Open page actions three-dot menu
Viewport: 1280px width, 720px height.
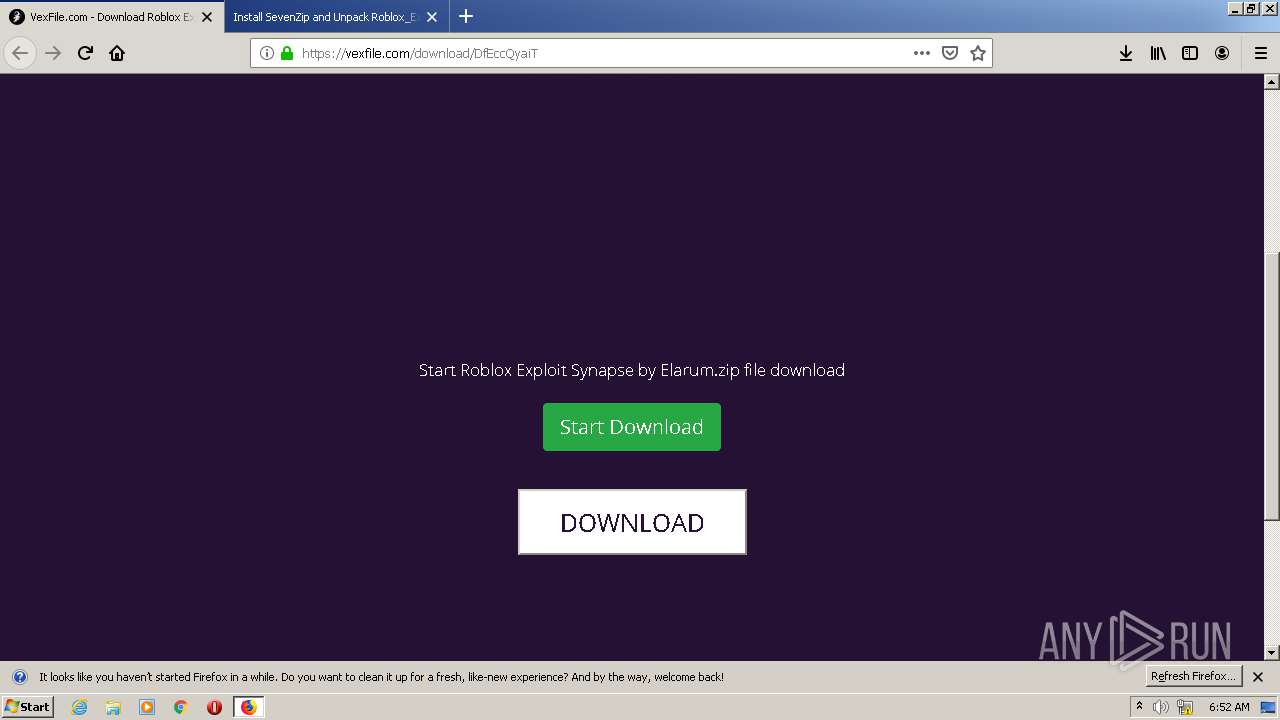922,53
